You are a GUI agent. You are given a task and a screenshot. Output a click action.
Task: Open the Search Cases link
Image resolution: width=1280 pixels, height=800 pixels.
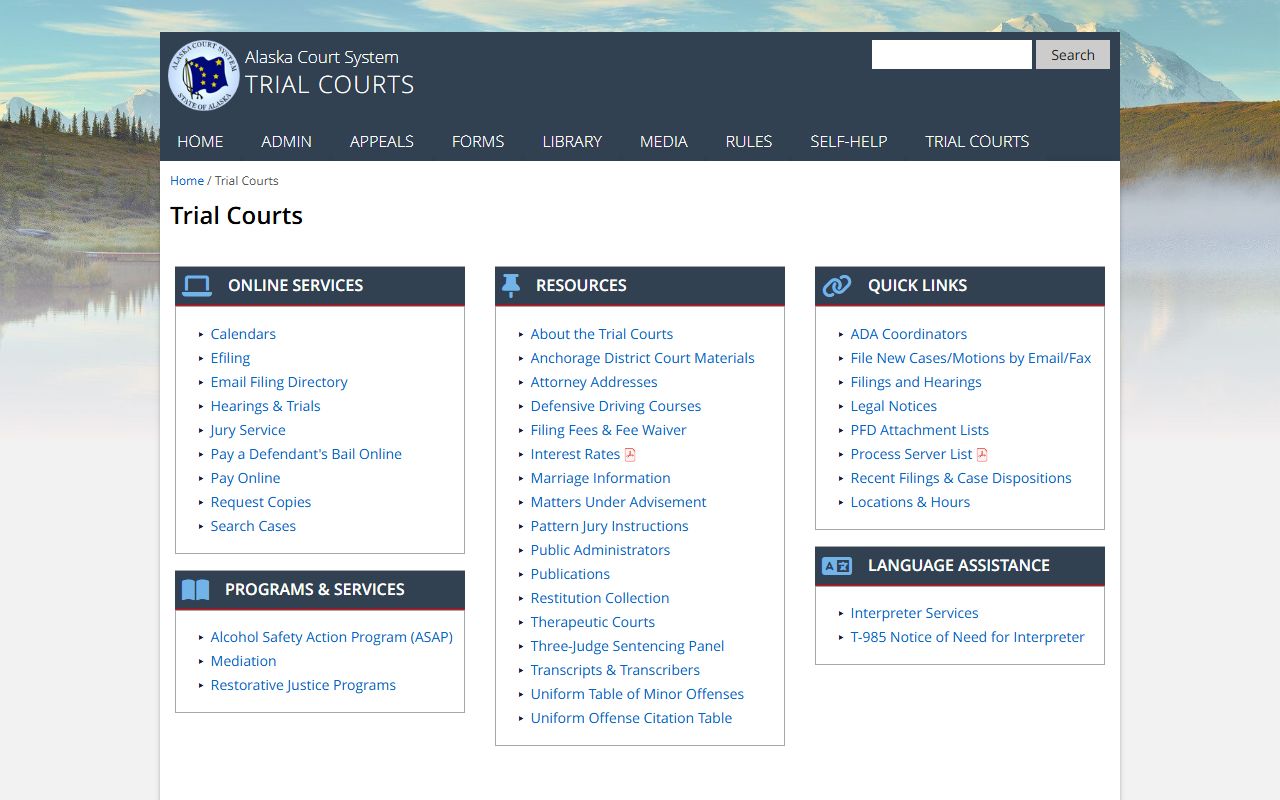[253, 526]
